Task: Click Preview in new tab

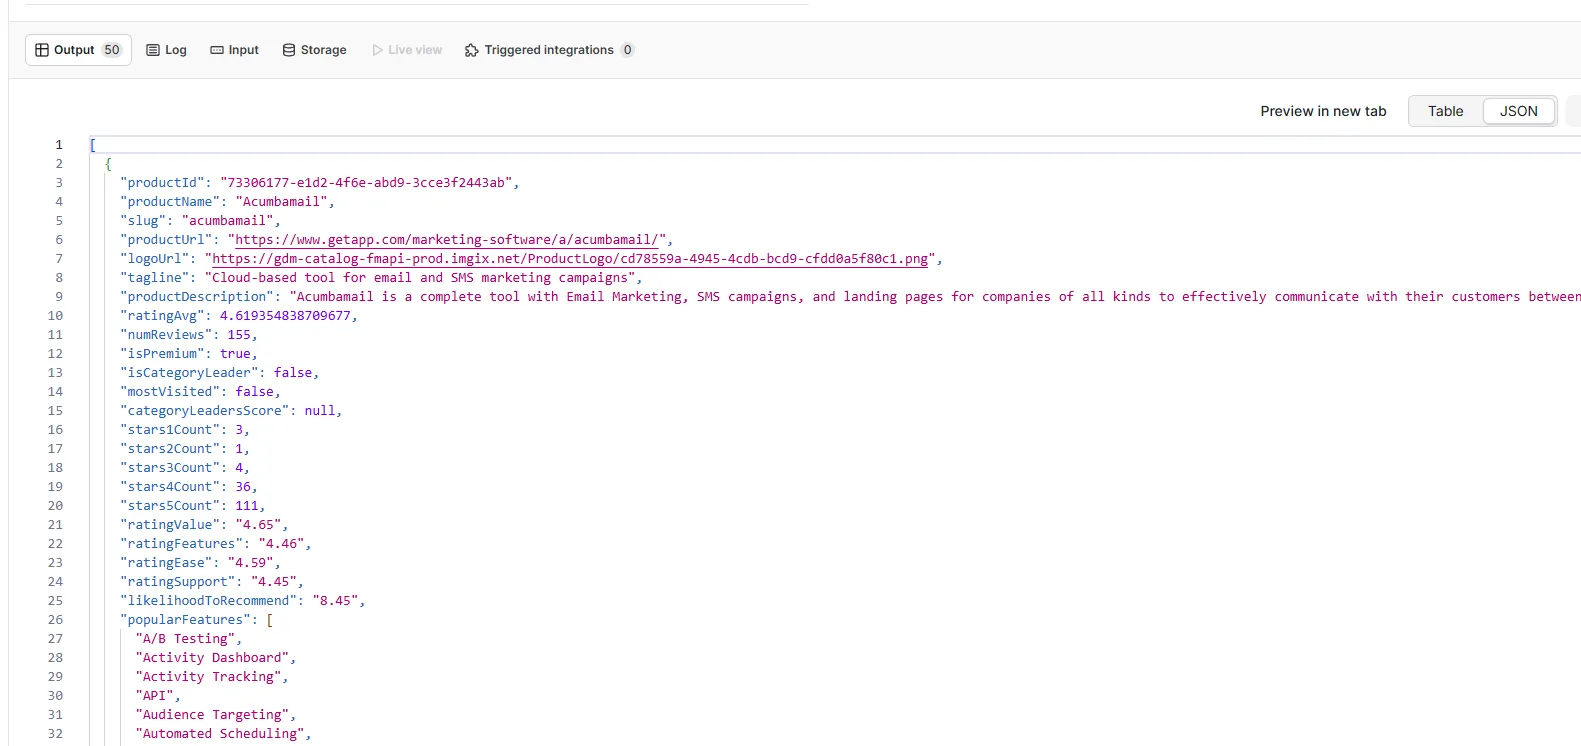Action: 1323,111
